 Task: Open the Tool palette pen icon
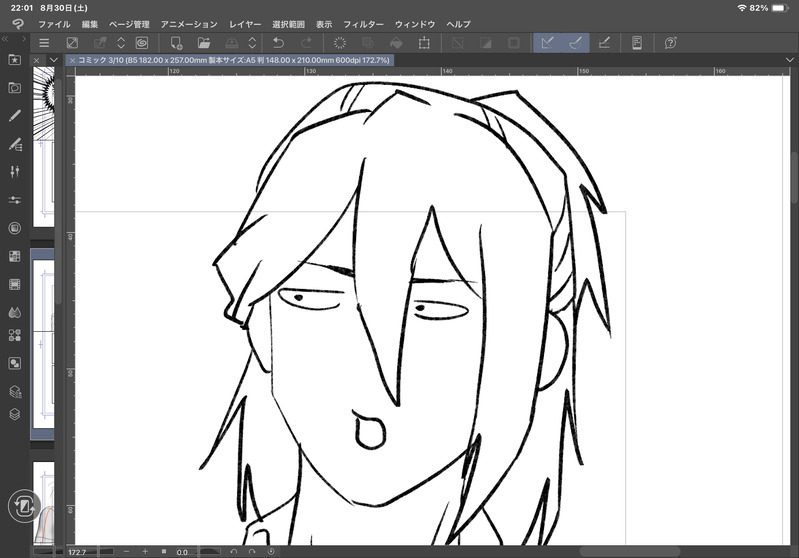click(x=15, y=116)
